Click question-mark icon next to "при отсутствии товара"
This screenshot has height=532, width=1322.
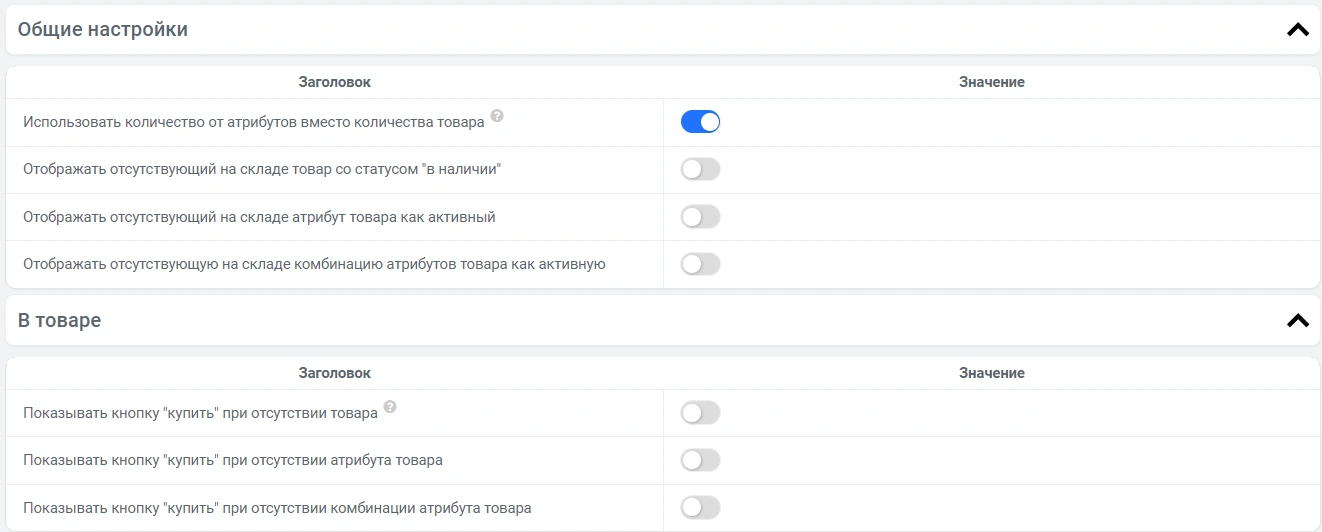pyautogui.click(x=390, y=407)
